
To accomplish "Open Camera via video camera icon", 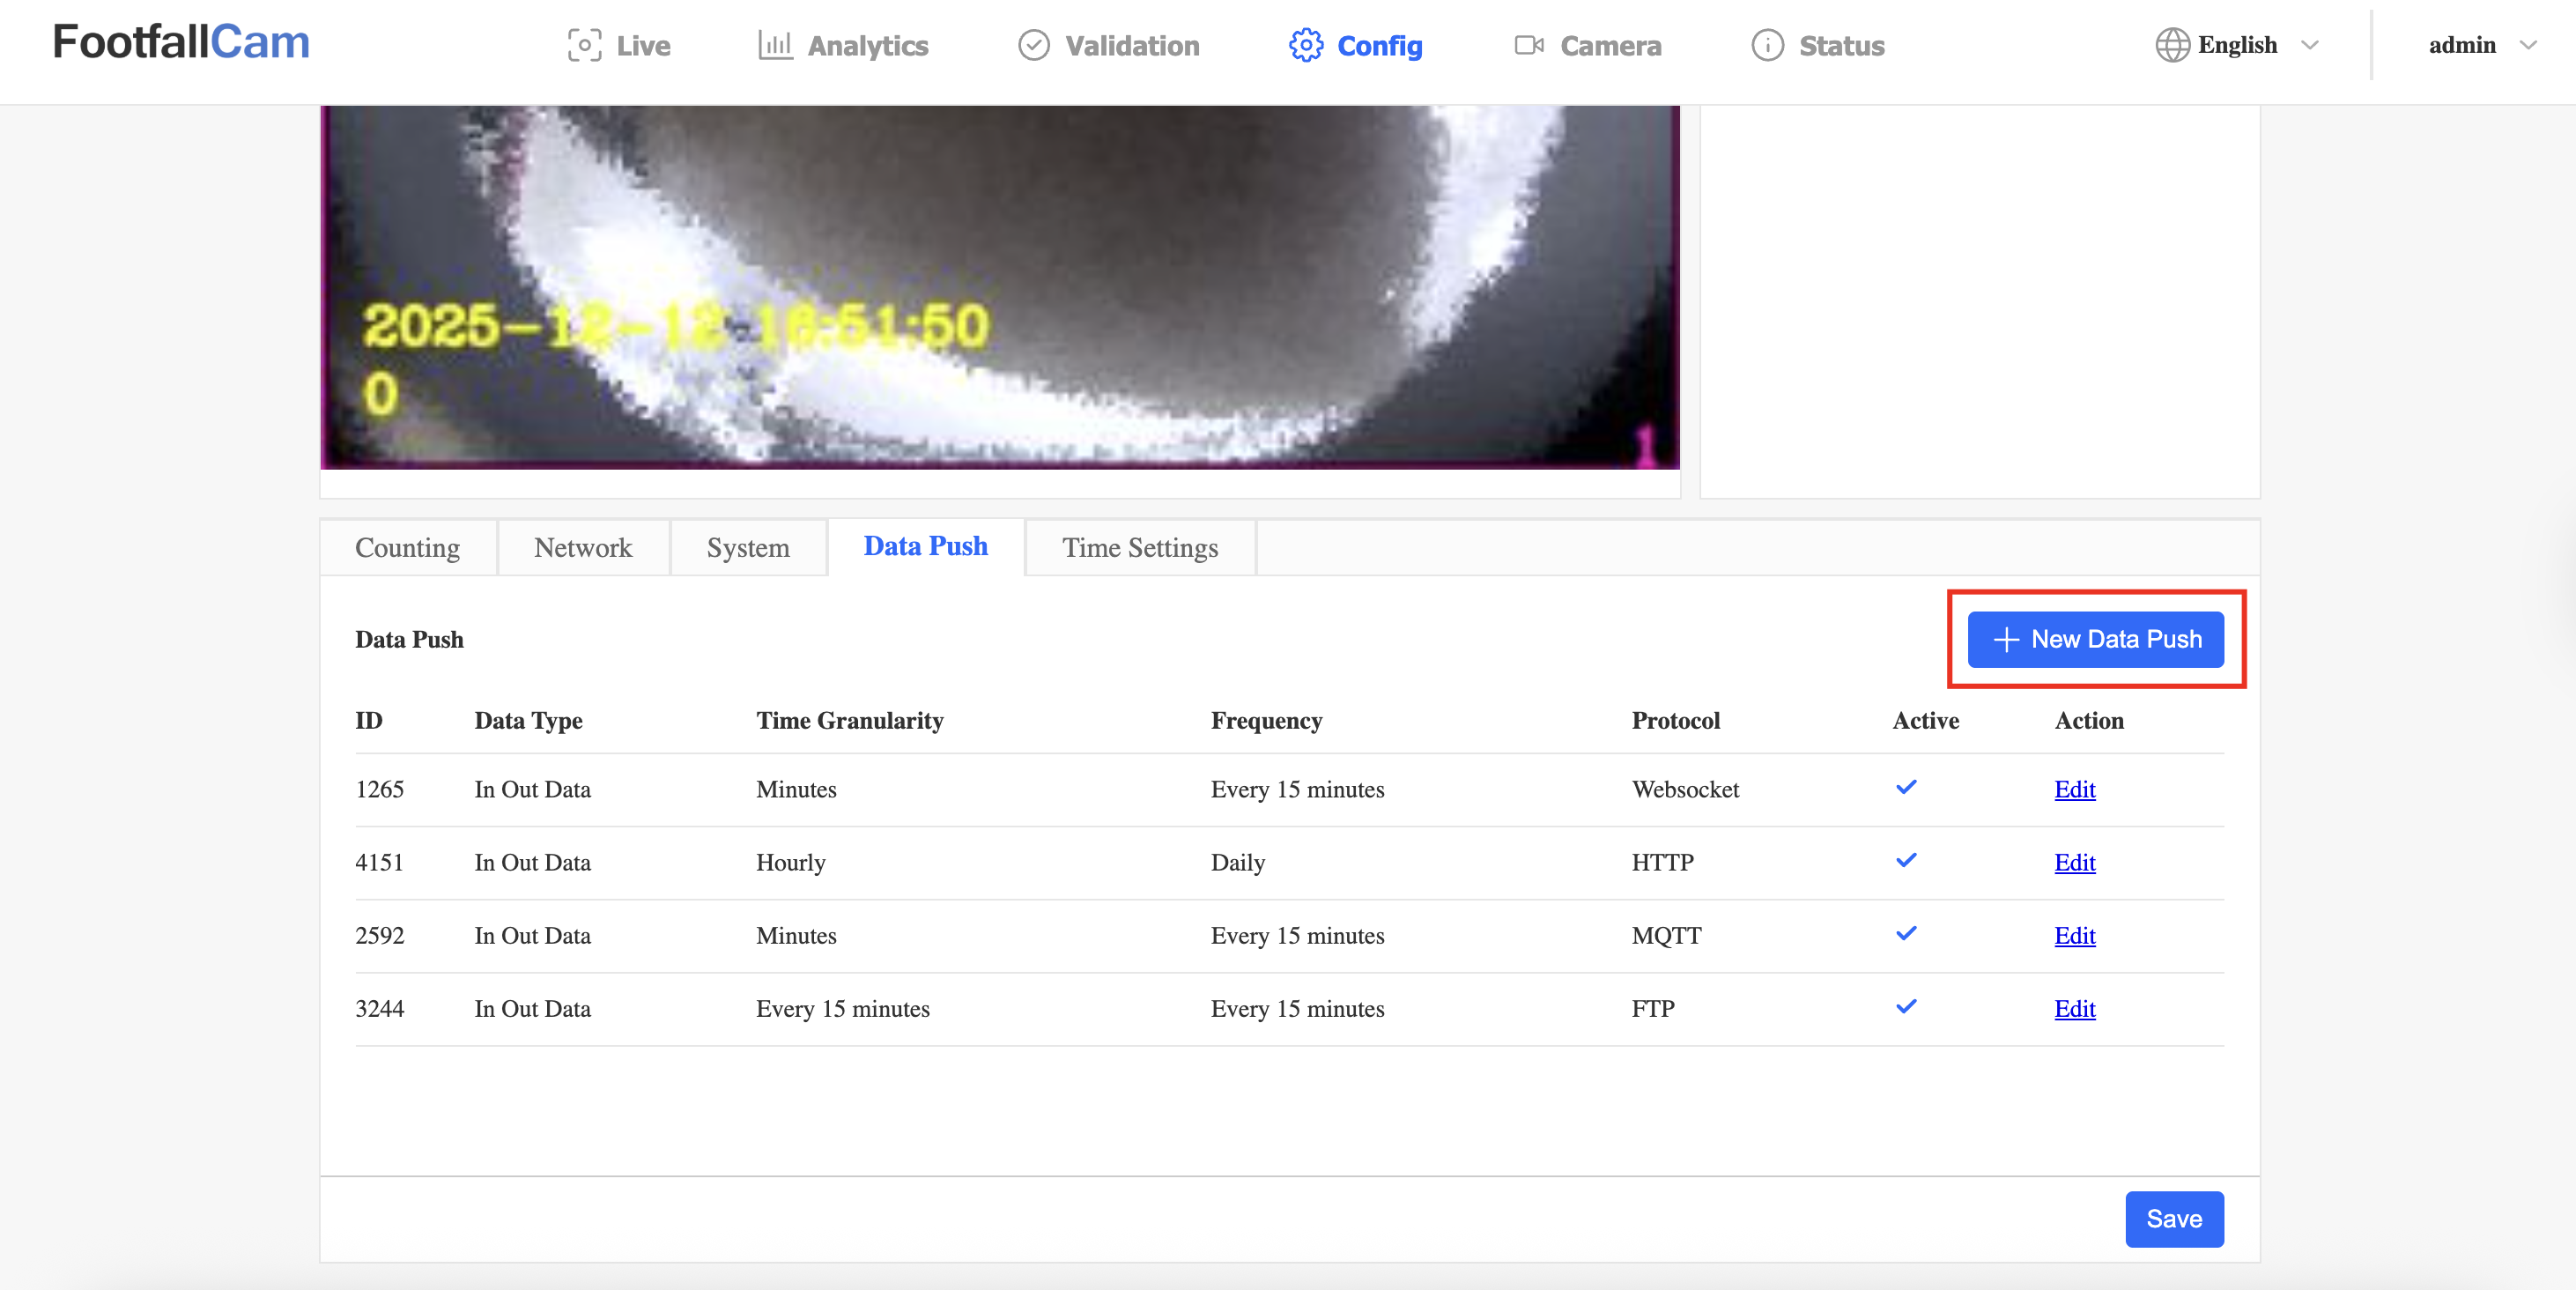I will click(x=1528, y=46).
